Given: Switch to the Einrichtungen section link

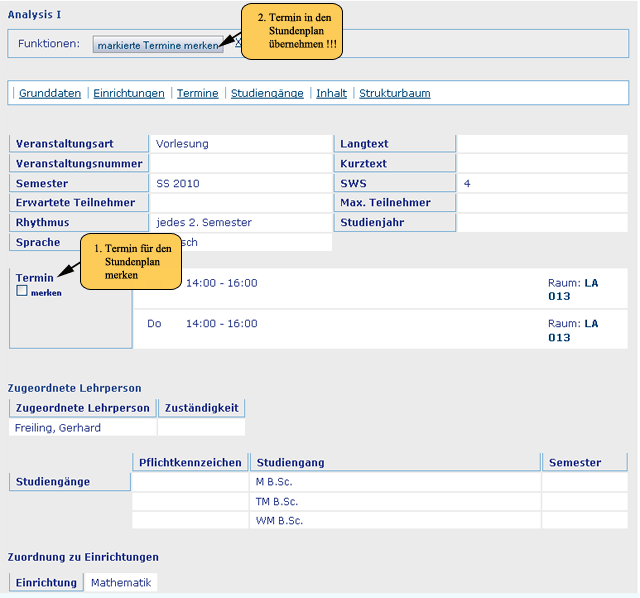Looking at the screenshot, I should [x=129, y=93].
